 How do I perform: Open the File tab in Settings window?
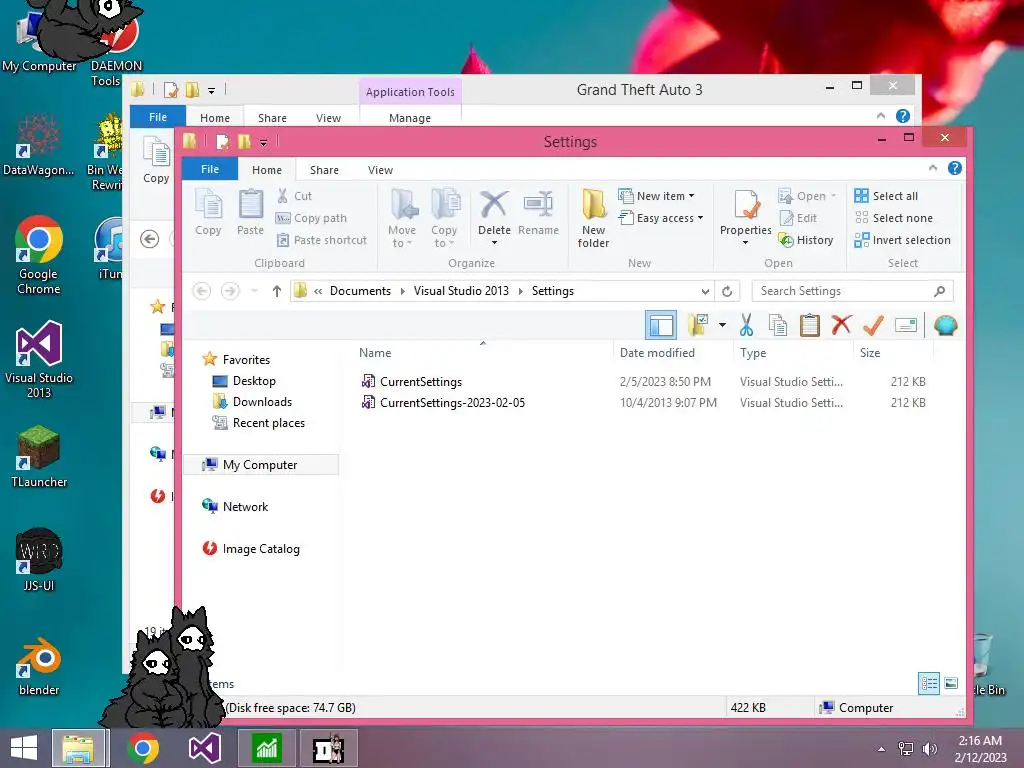pyautogui.click(x=210, y=169)
